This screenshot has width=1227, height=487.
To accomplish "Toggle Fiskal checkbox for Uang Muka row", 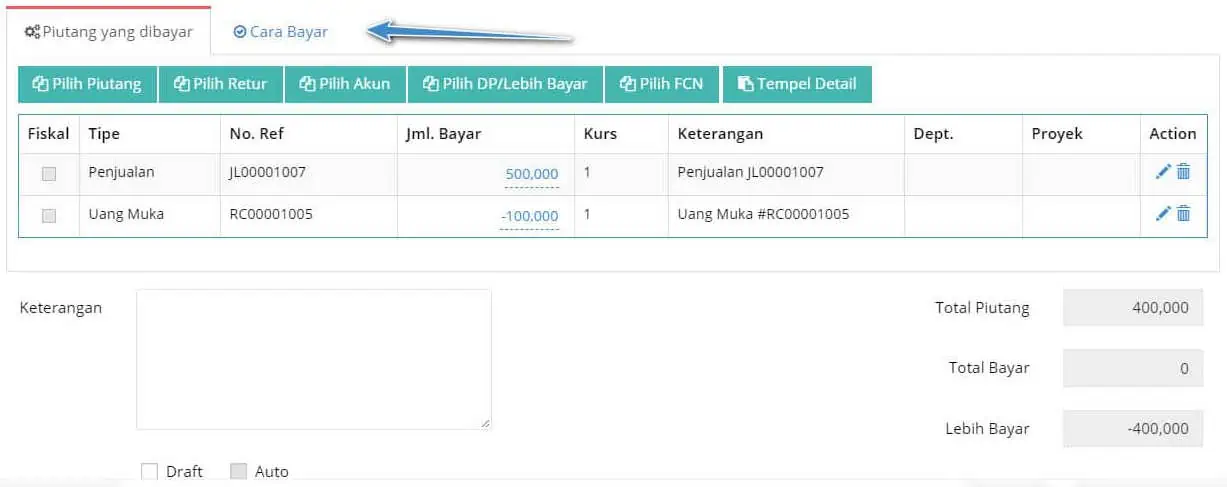I will 49,215.
